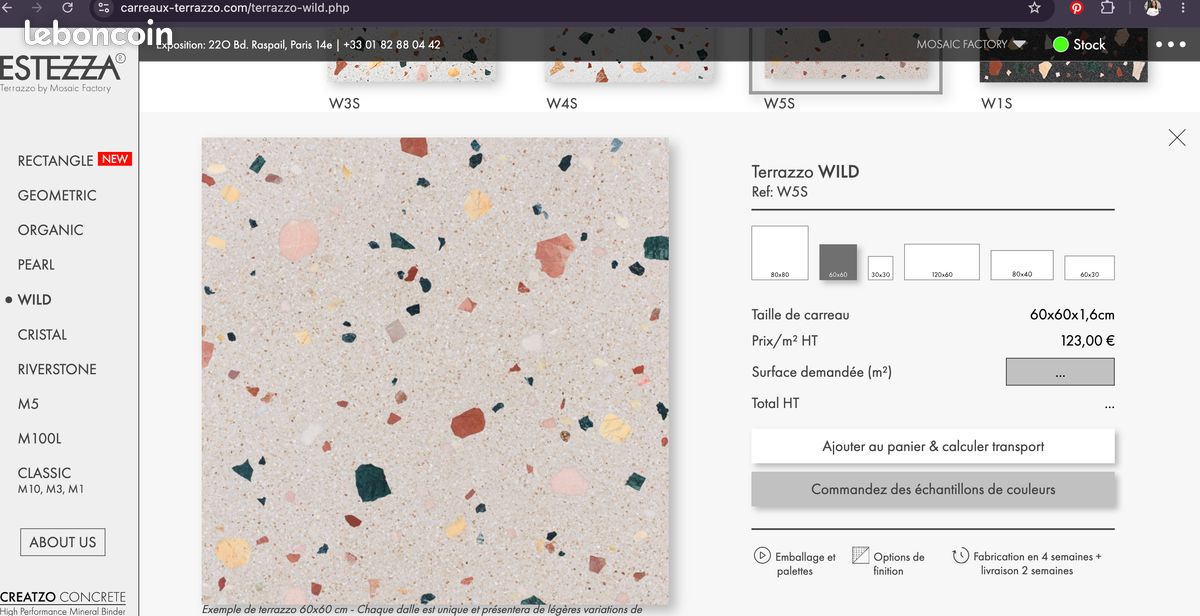The width and height of the screenshot is (1200, 616).
Task: Click Ajouter au panier & calculer transport
Action: 933,446
